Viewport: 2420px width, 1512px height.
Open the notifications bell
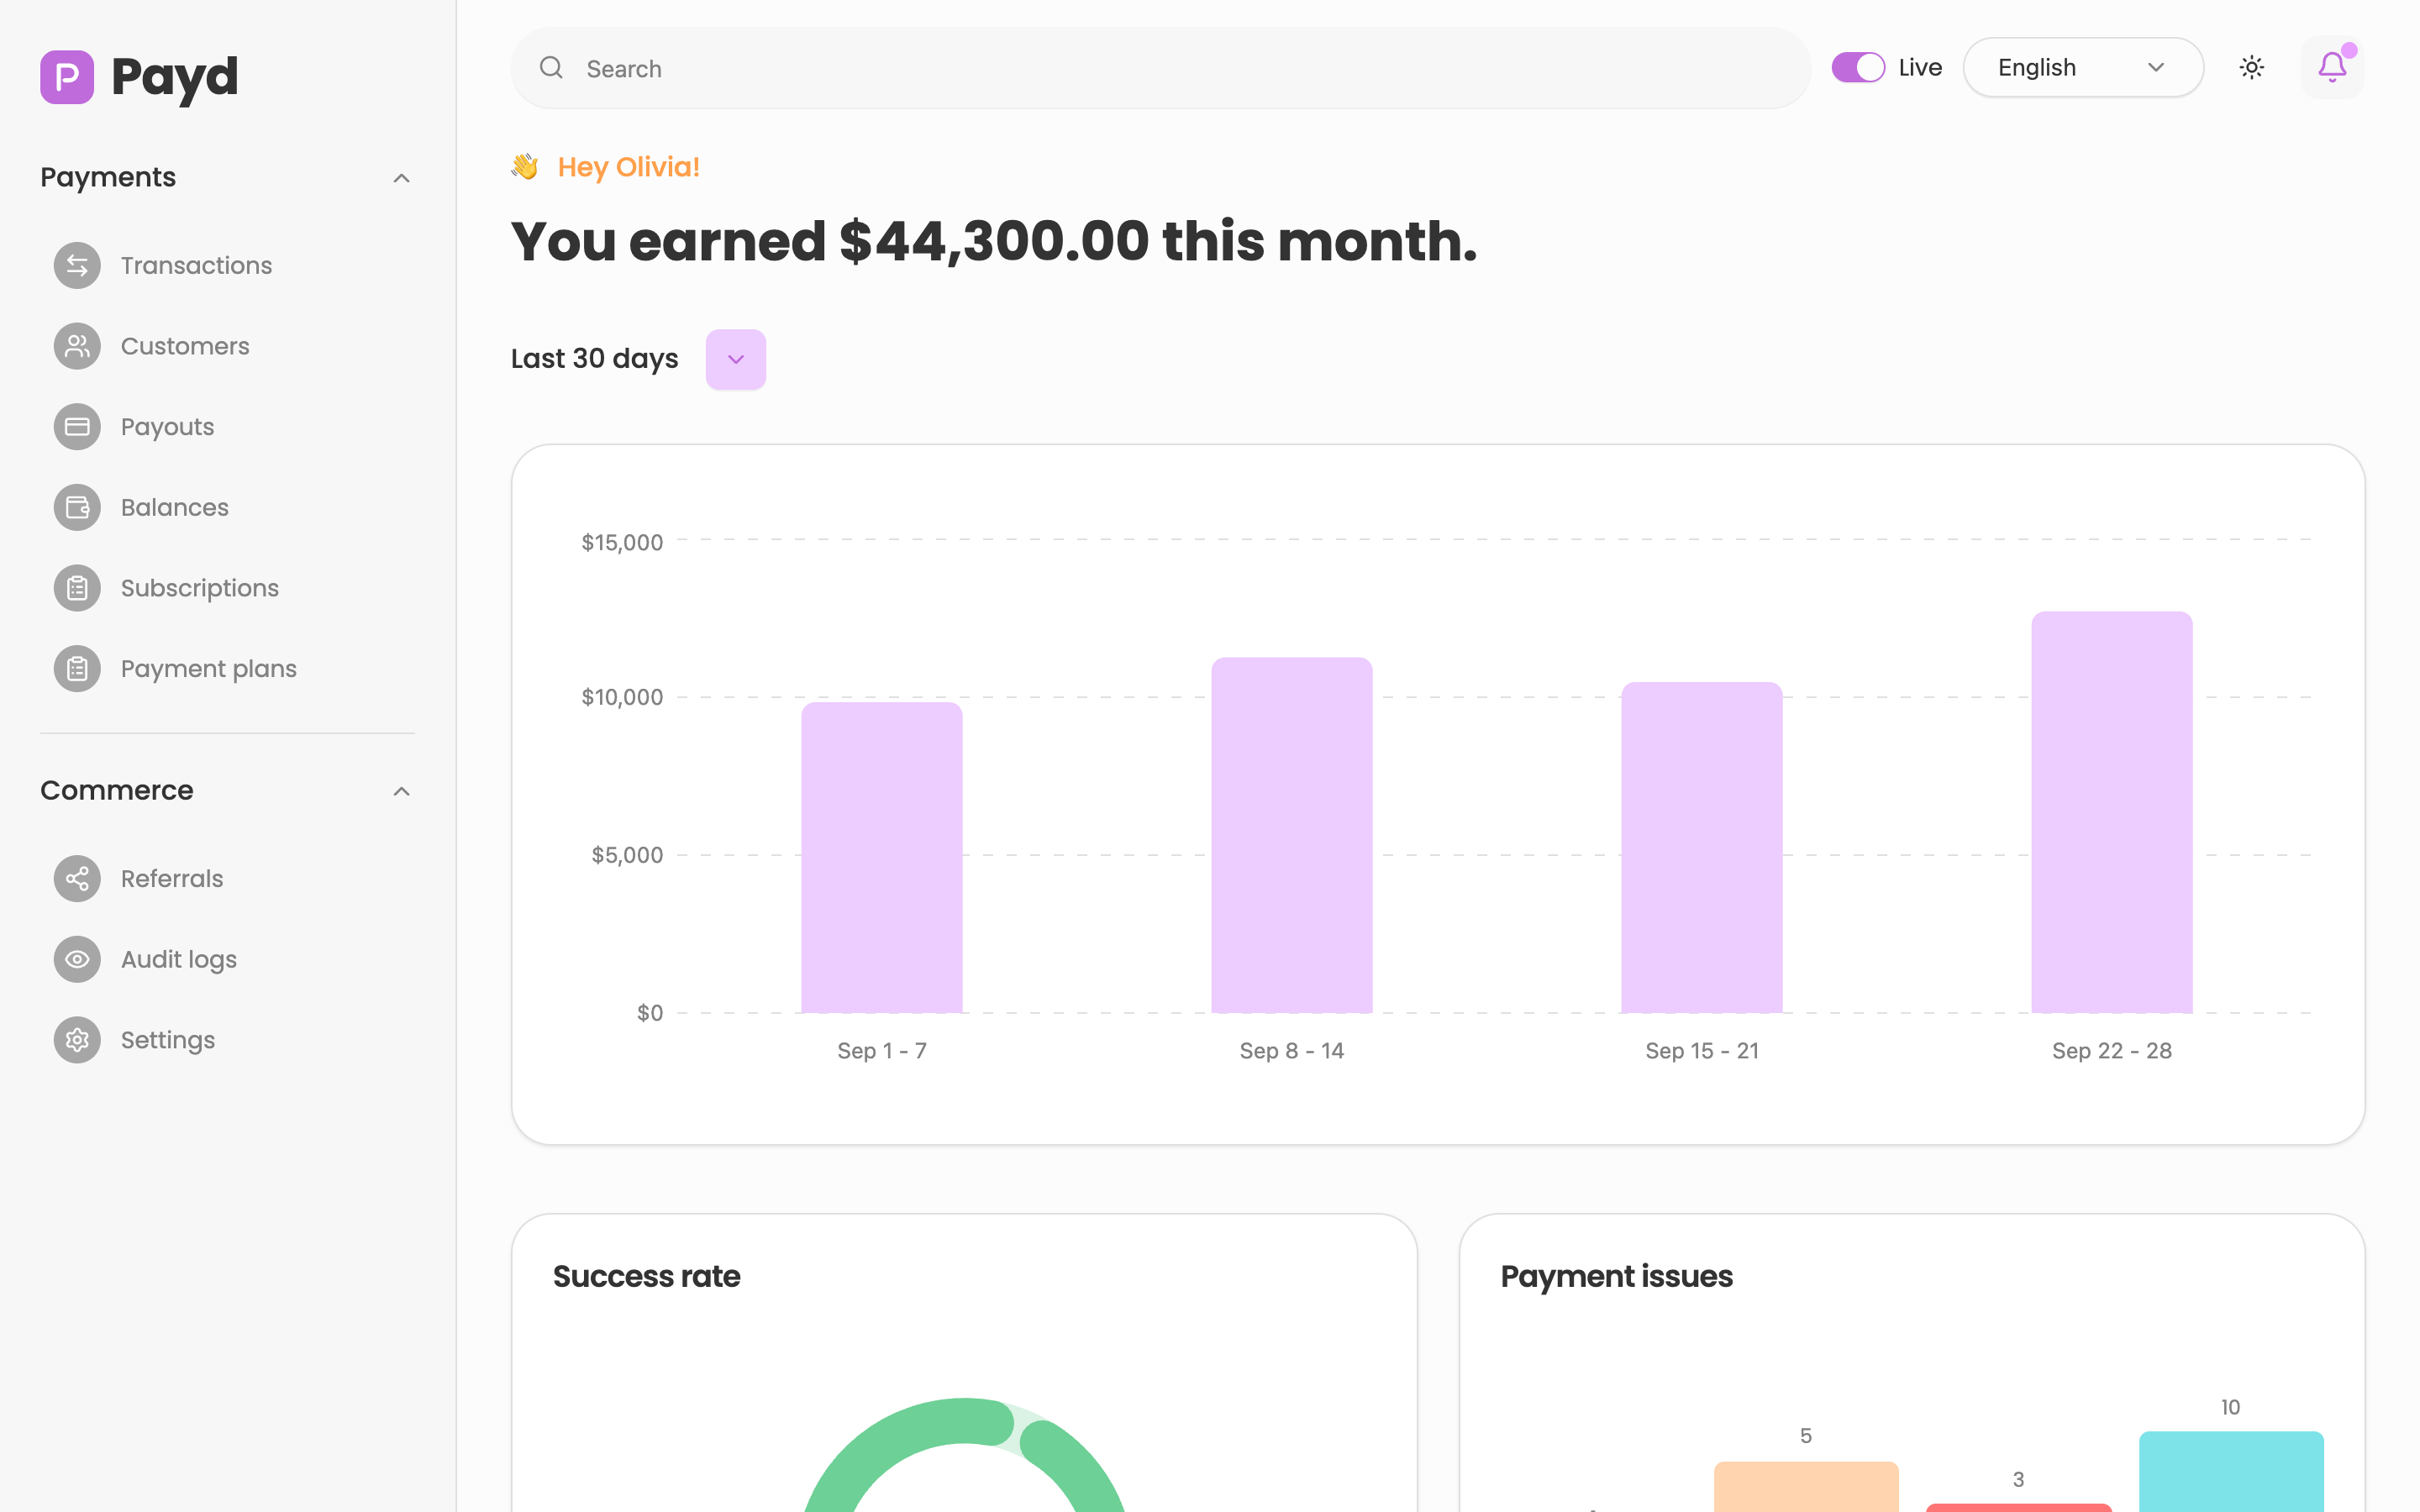point(2332,67)
